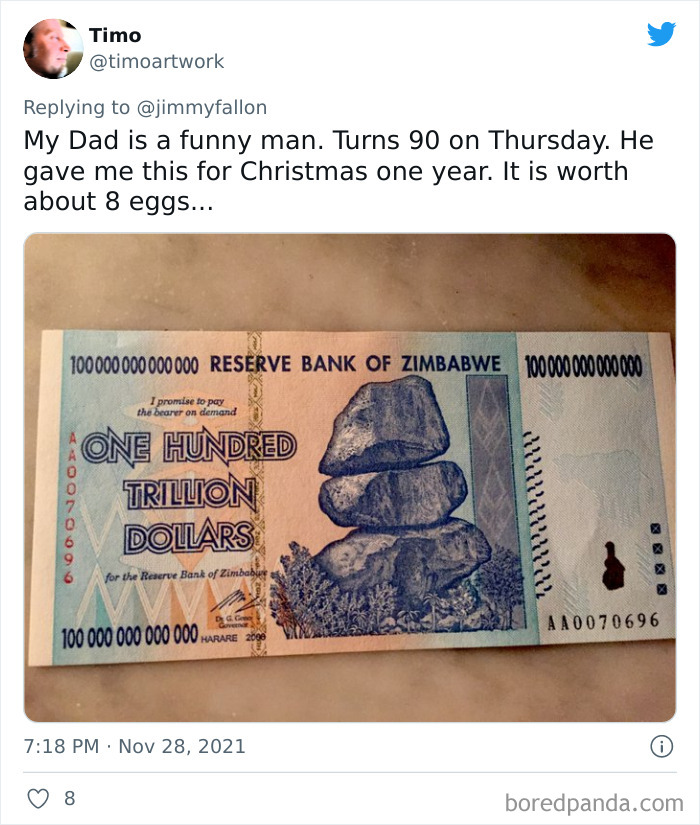Open the @timoartwork handle
Viewport: 700px width, 825px height.
(x=157, y=62)
